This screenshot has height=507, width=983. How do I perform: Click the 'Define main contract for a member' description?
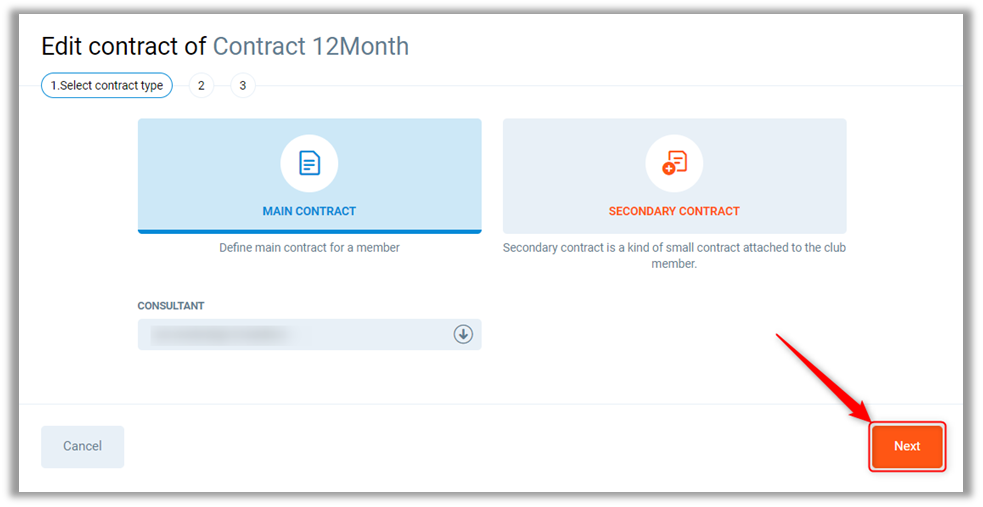point(309,248)
